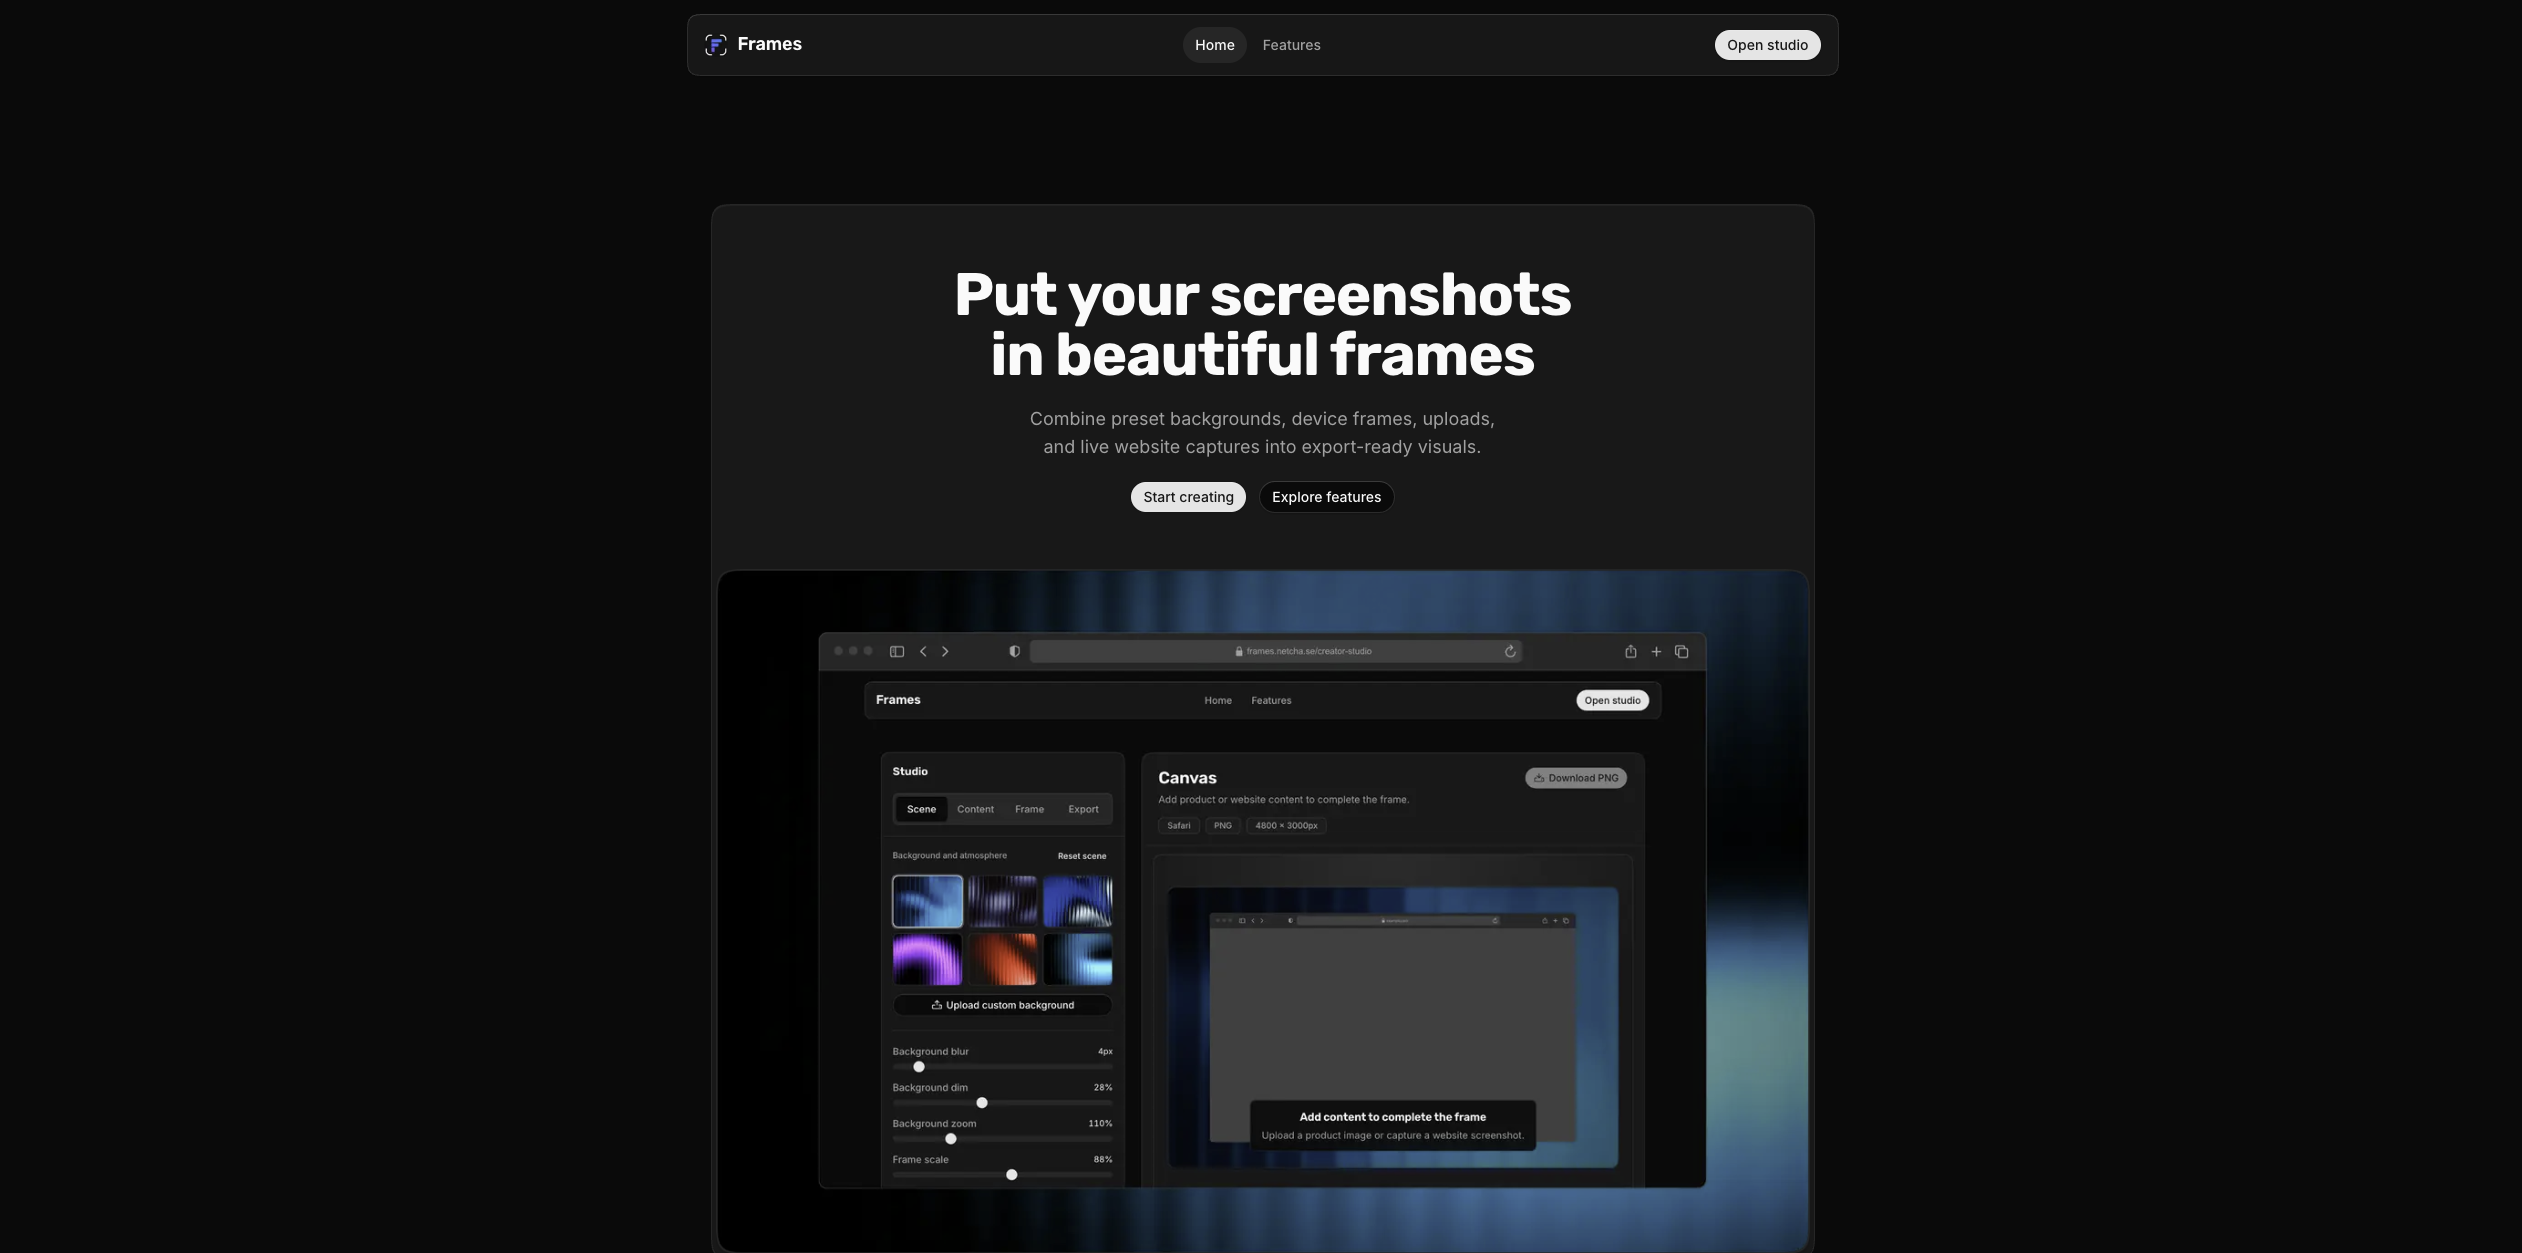
Task: Click Open studio inside the mockup navbar
Action: tap(1612, 701)
